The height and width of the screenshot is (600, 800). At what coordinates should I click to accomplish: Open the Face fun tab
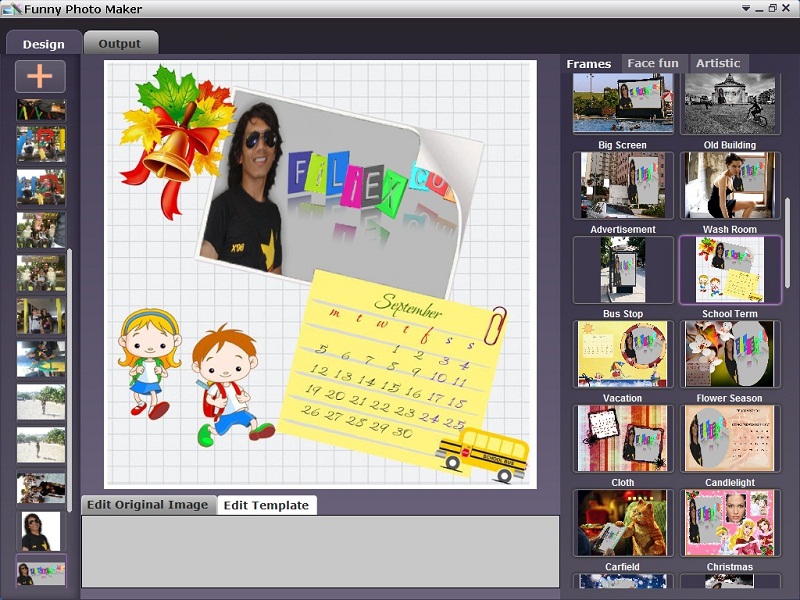click(x=654, y=63)
